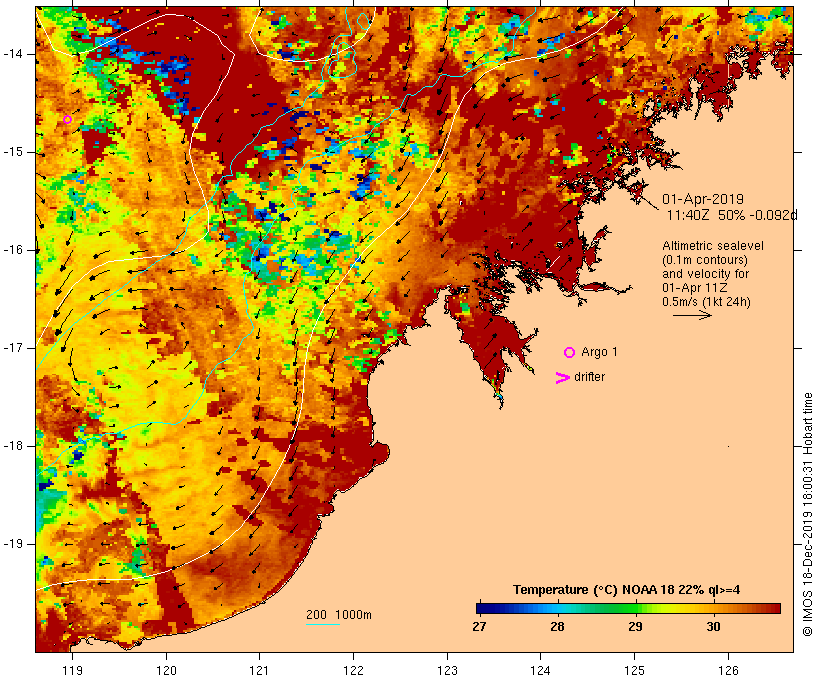The height and width of the screenshot is (680, 820).
Task: Click the magenta Argo float marker near 119°E
Action: point(67,119)
